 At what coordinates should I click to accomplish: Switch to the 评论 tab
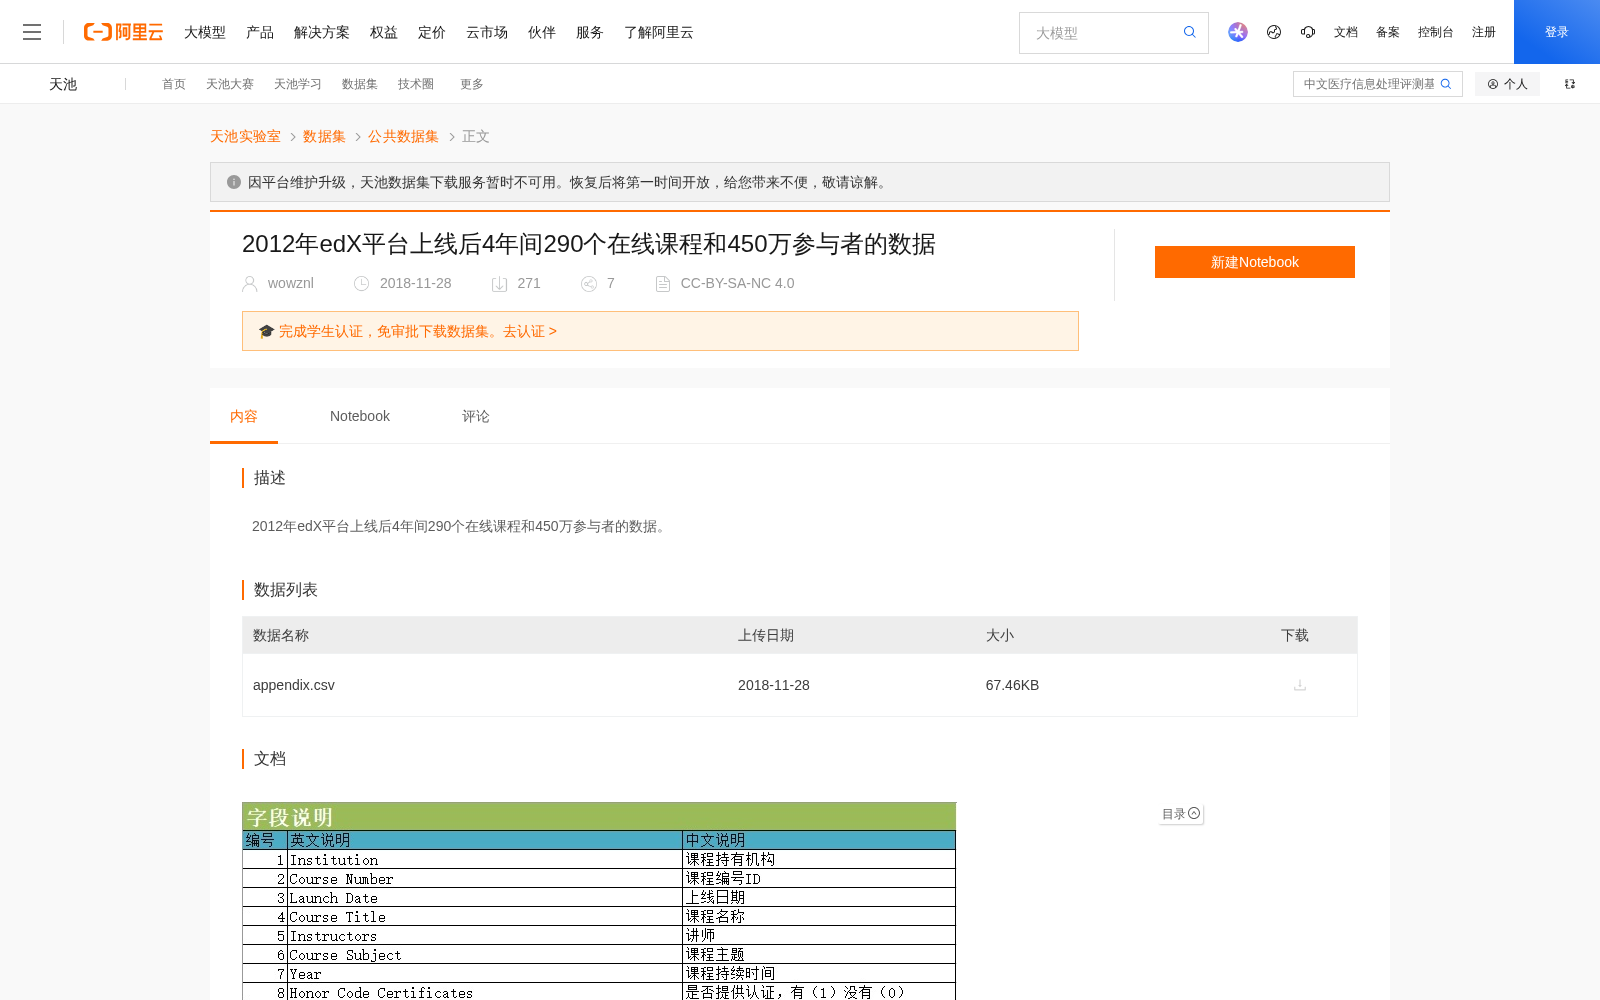[476, 416]
